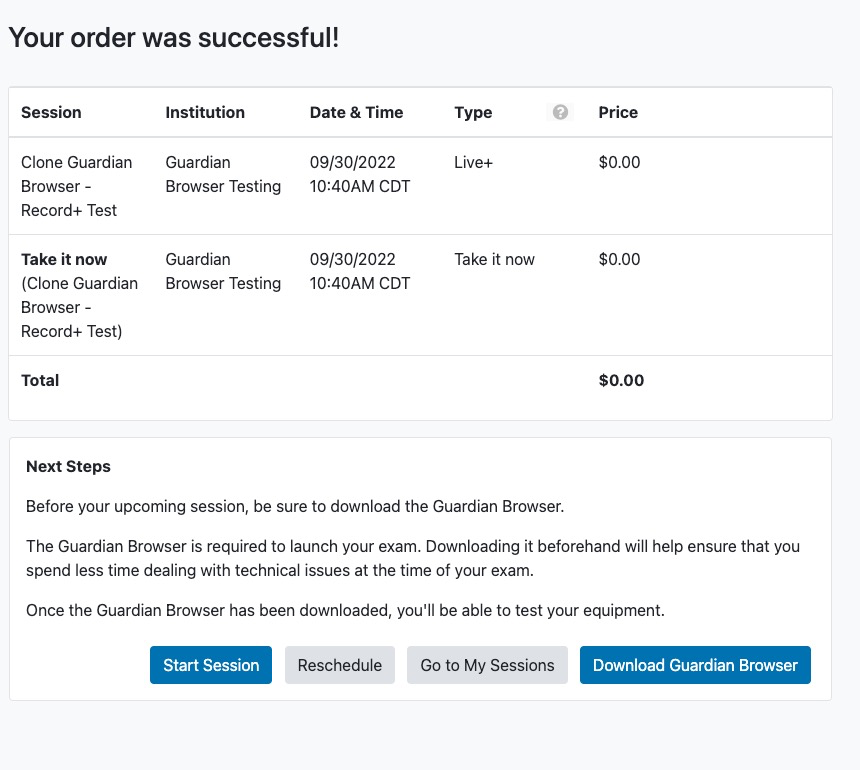
Task: Click the Session column header
Action: 51,112
